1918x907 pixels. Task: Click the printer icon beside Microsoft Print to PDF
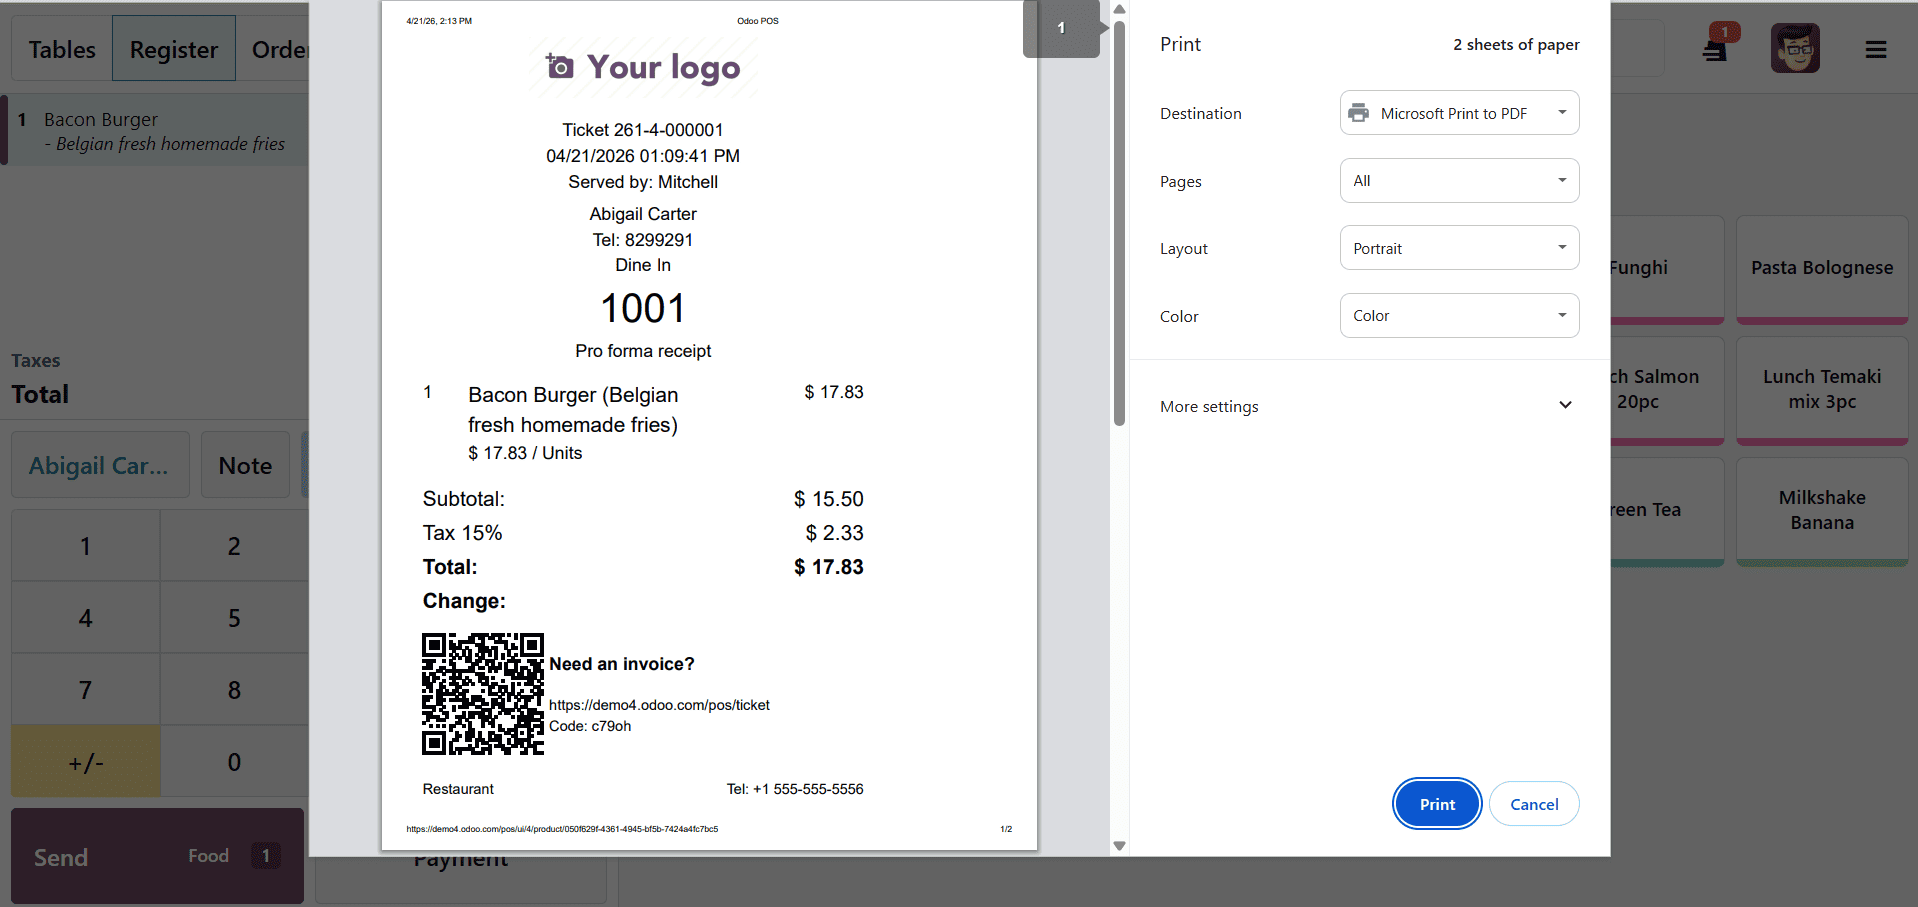(x=1359, y=112)
